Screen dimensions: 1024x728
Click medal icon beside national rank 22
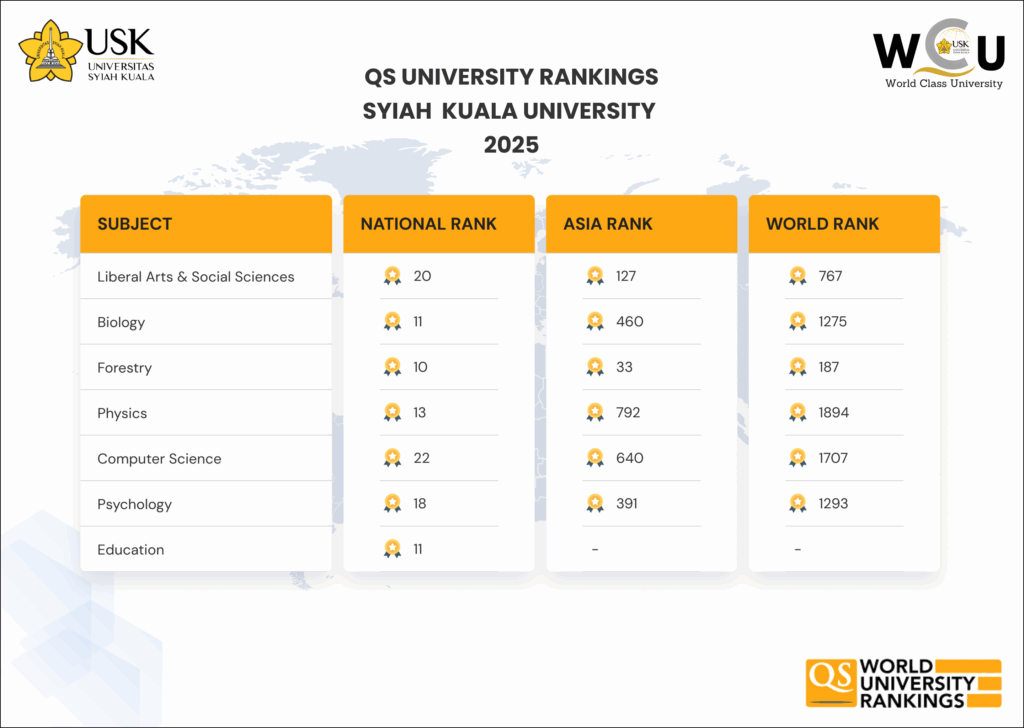[392, 458]
